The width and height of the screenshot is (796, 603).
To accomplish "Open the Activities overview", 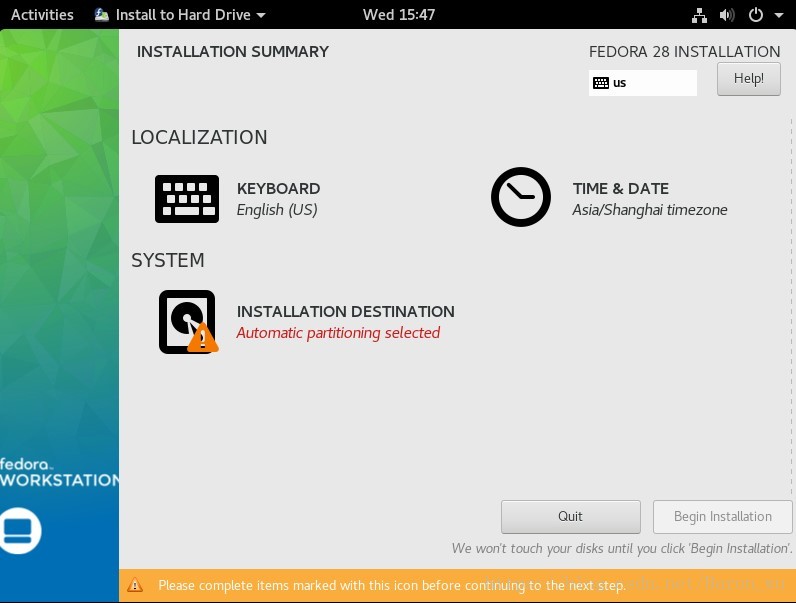I will coord(42,15).
